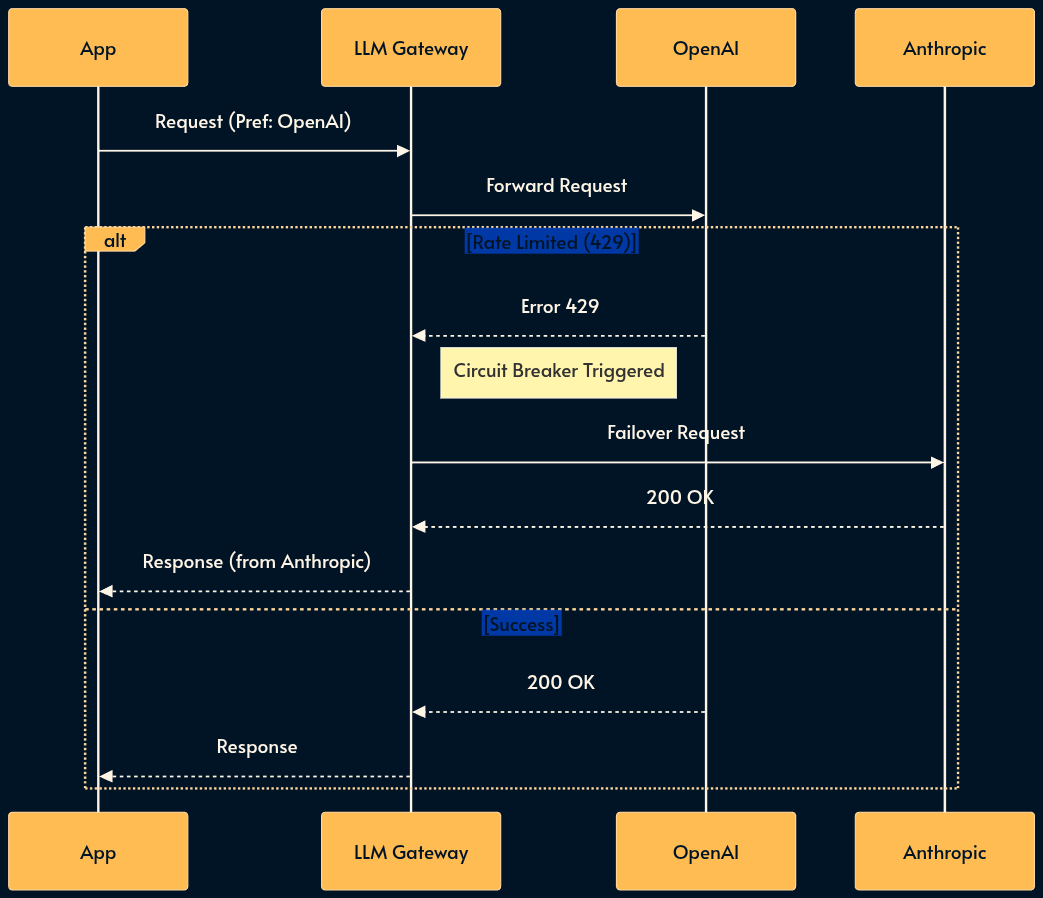Click the '200 OK' label from Anthropic

pos(680,498)
